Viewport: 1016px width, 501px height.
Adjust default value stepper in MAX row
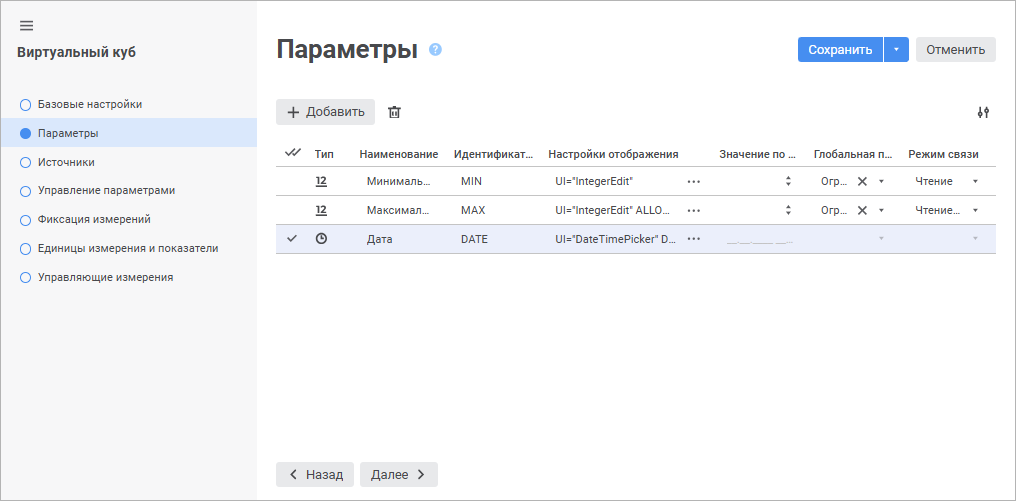pos(788,210)
